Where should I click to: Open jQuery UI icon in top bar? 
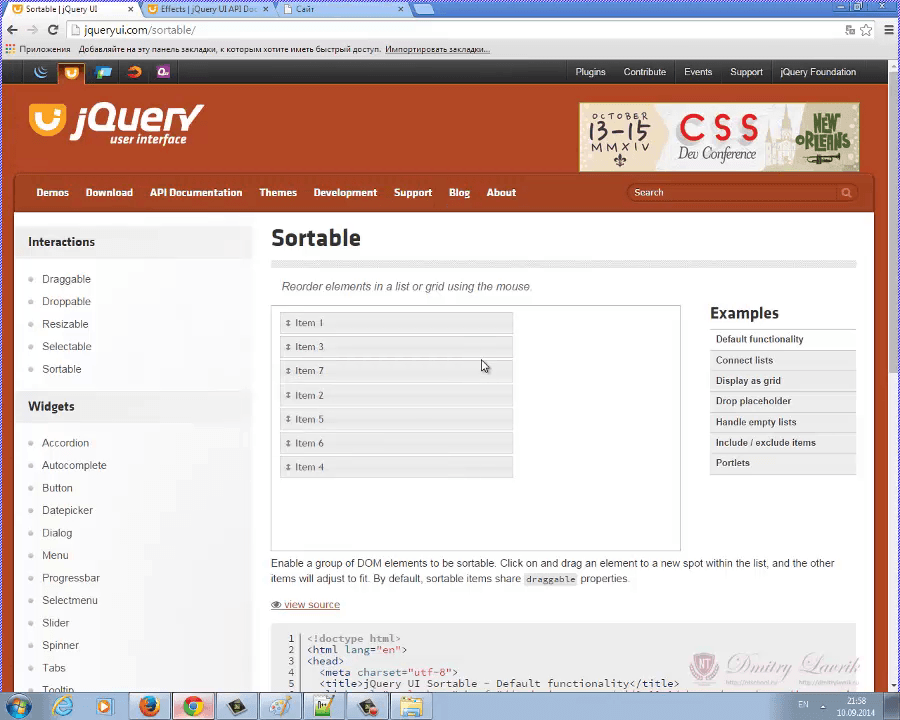tap(71, 72)
